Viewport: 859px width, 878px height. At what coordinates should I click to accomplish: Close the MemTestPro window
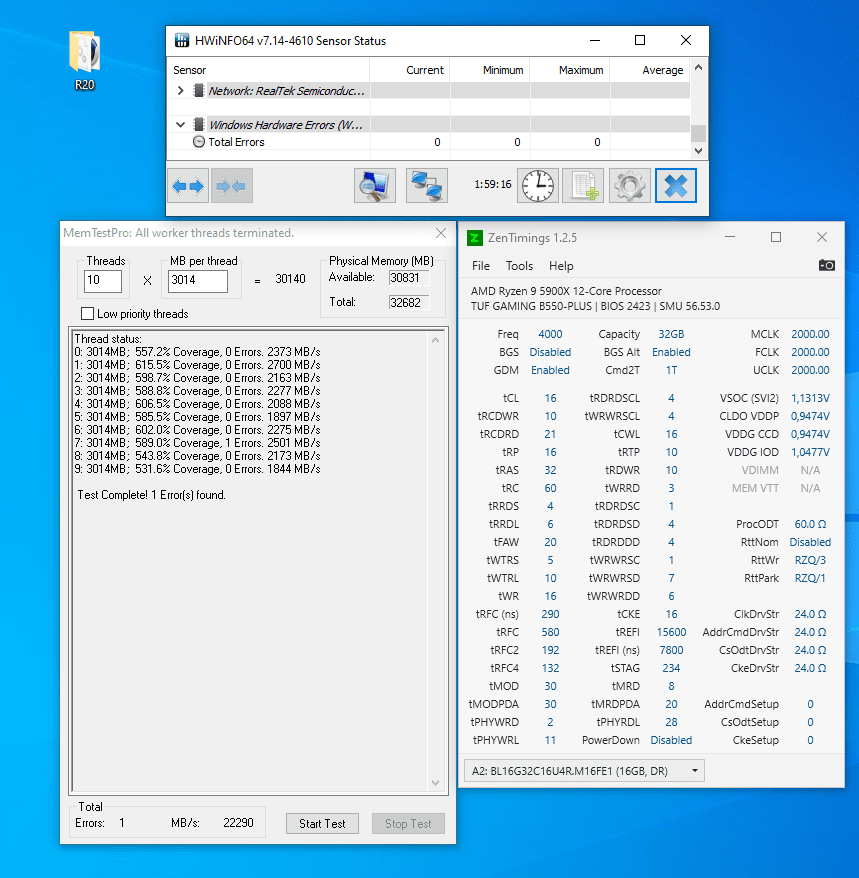(x=441, y=233)
